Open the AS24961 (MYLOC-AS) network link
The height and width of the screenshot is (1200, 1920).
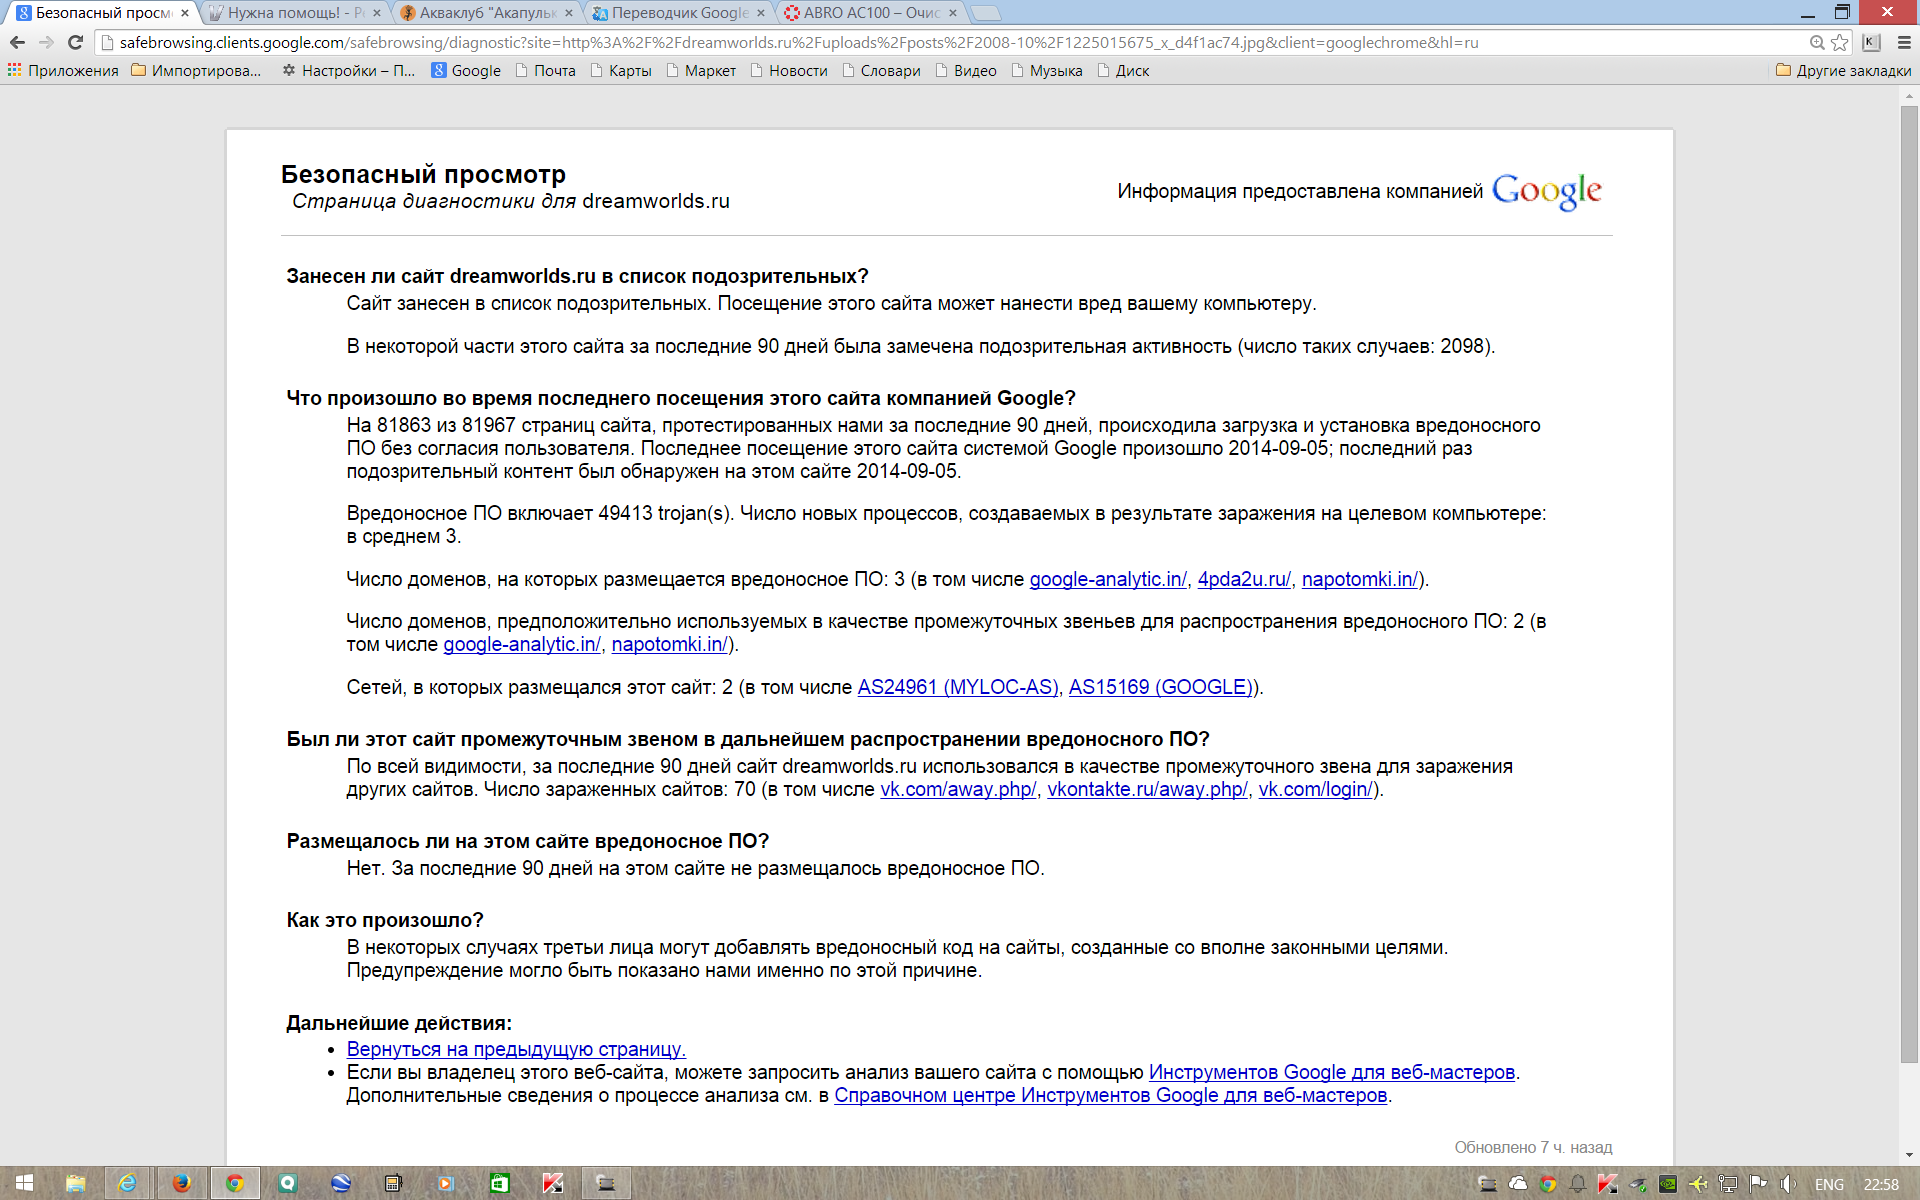tap(957, 687)
